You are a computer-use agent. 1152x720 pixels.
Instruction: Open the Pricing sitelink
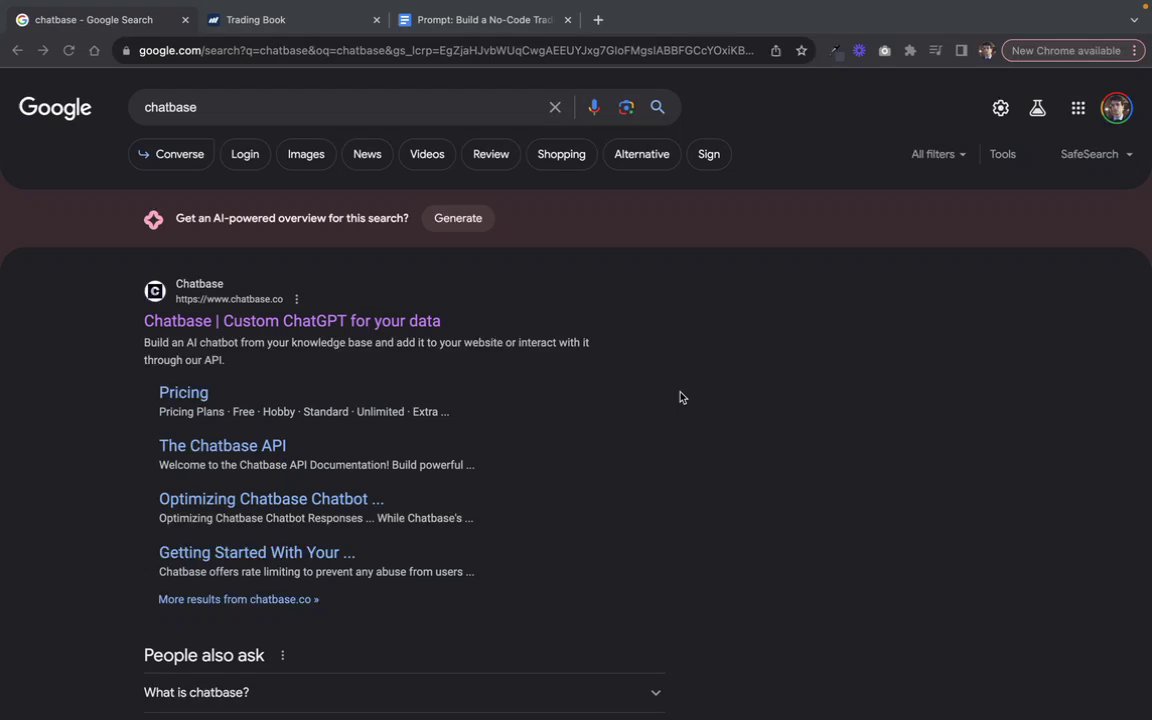coord(184,392)
